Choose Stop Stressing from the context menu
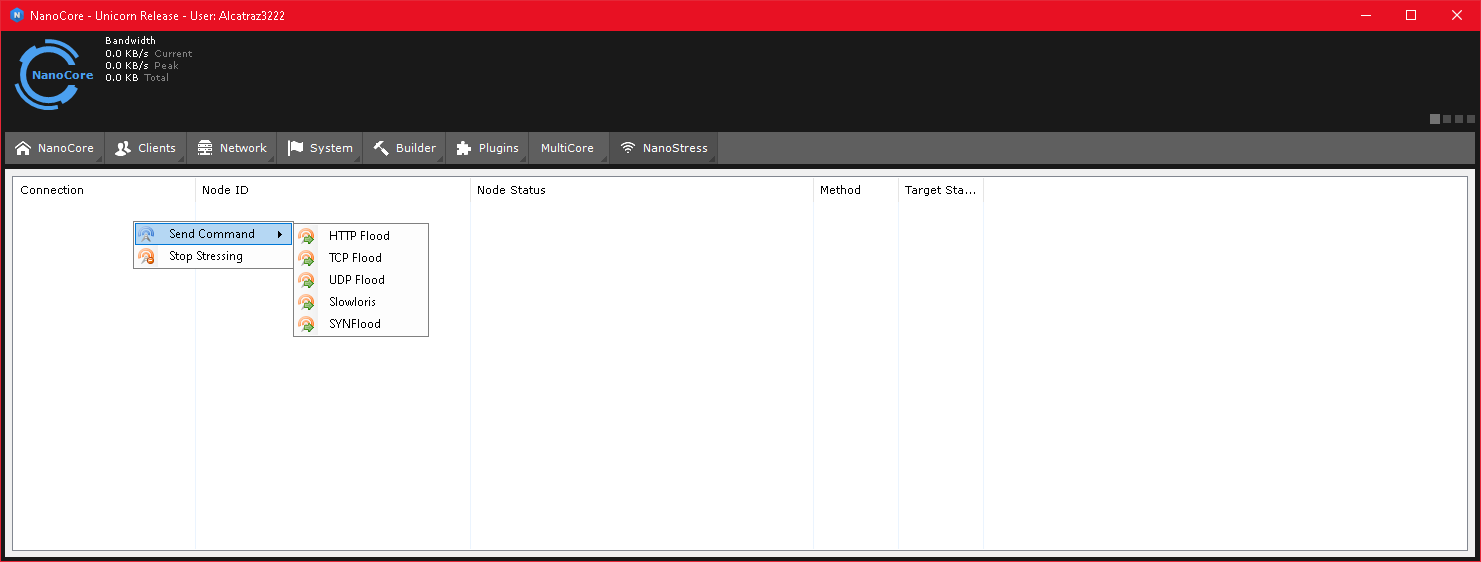 [205, 256]
